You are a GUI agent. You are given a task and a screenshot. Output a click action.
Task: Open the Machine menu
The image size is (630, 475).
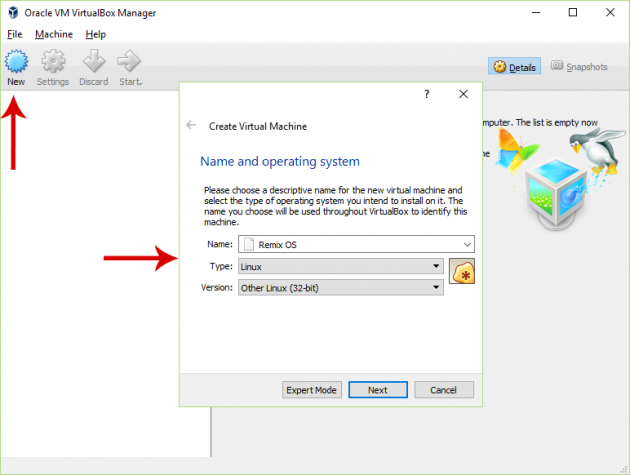point(54,34)
